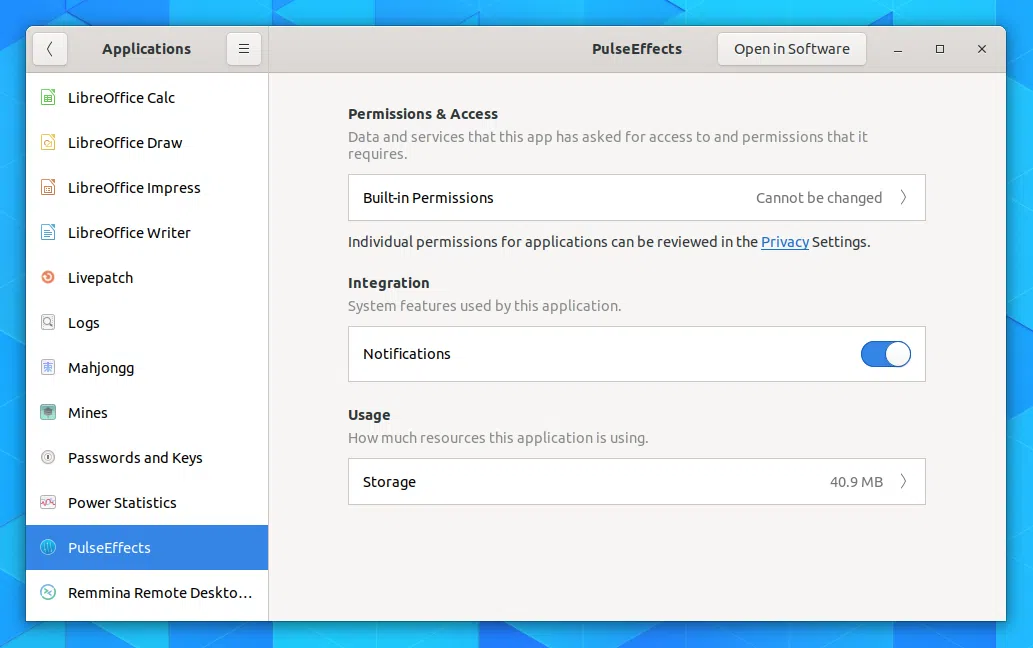Click the Power Statistics graph icon

(x=48, y=502)
